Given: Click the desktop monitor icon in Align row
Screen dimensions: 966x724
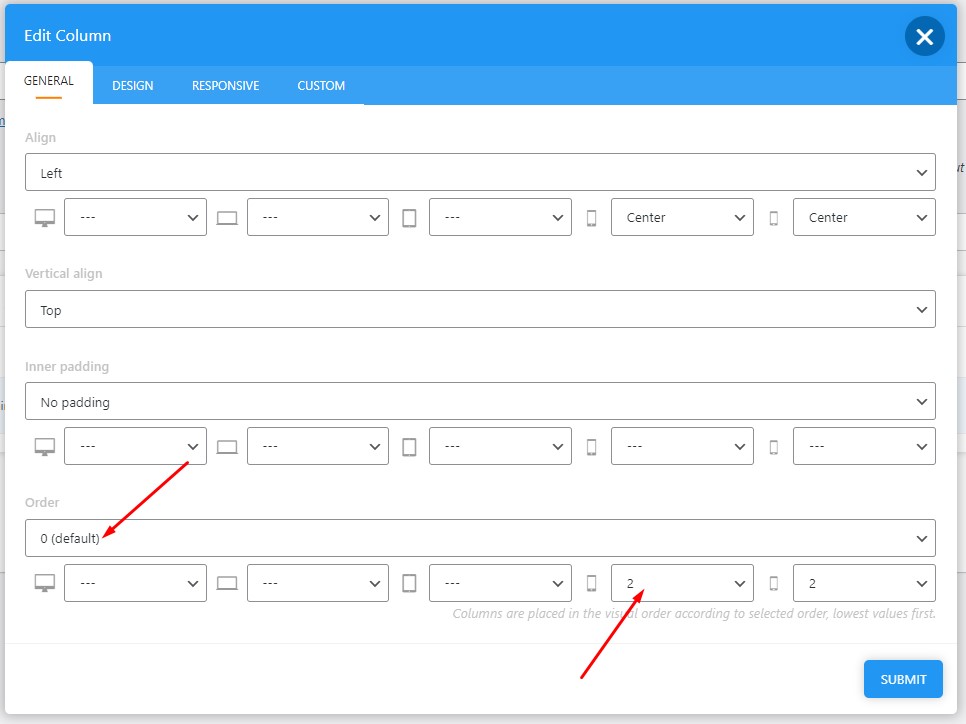Looking at the screenshot, I should click(x=44, y=218).
